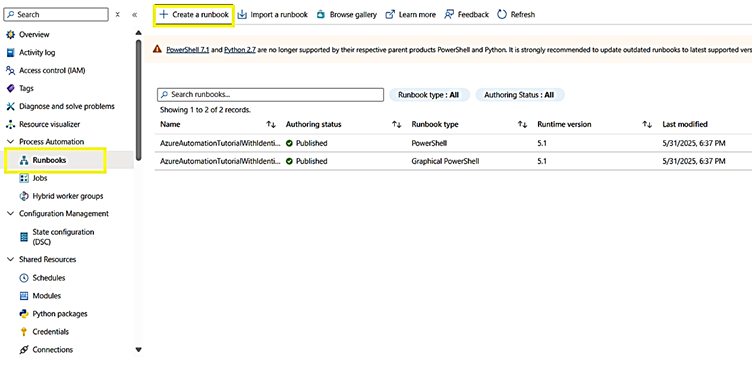Click the Access control (IAM) people icon
Screen dimensions: 752x381
[11, 71]
